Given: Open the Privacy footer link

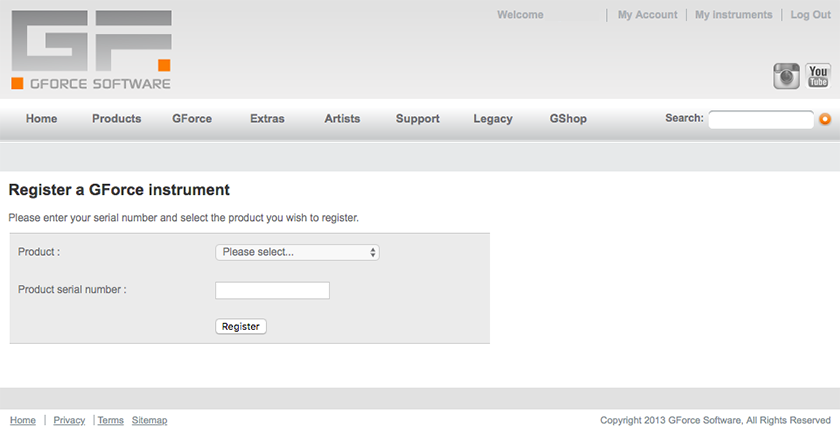Looking at the screenshot, I should [69, 420].
